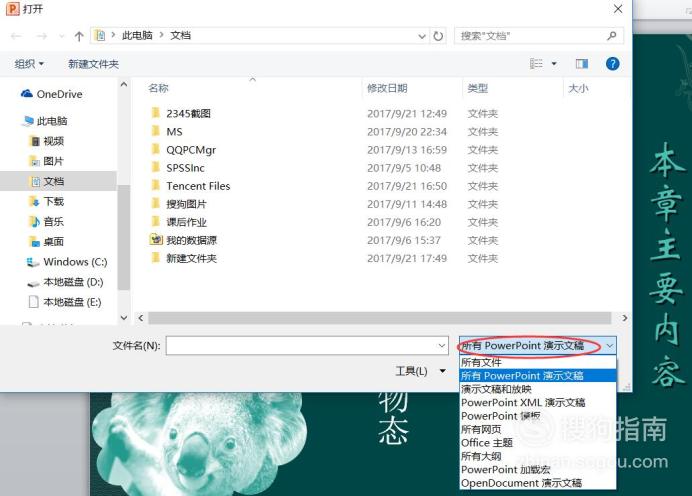The image size is (692, 496).
Task: Choose 所有网页 file type
Action: [x=538, y=429]
